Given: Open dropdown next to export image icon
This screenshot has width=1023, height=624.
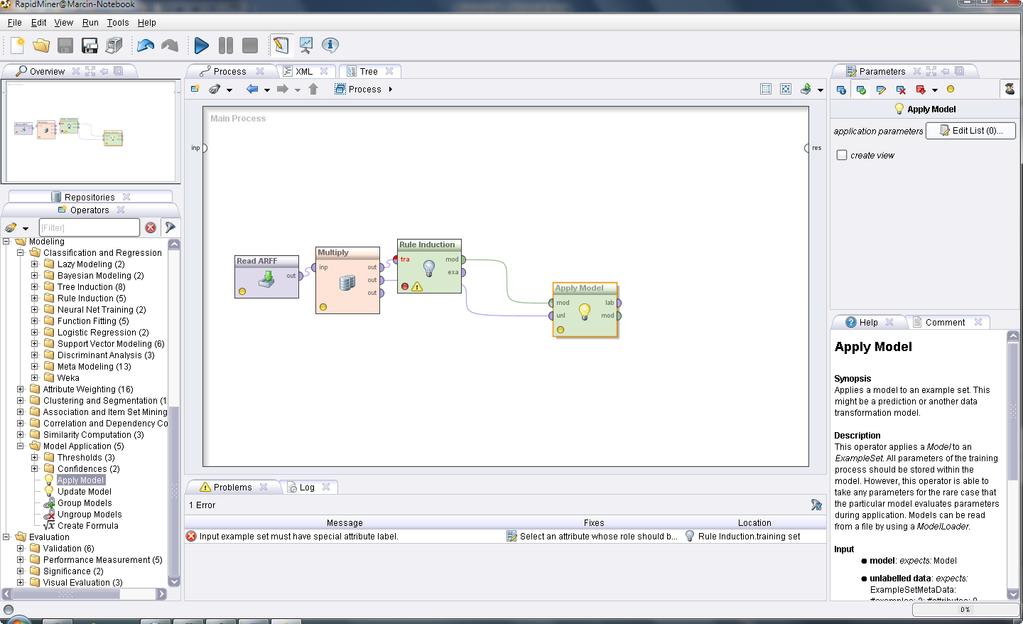Looking at the screenshot, I should tap(820, 90).
